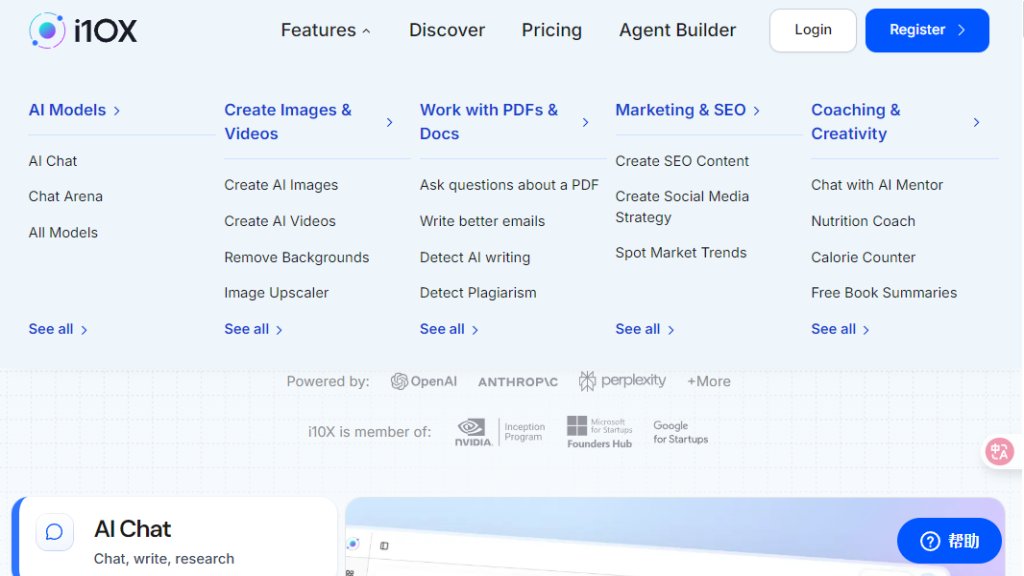This screenshot has width=1024, height=576.
Task: Click See all under Marketing & SEO
Action: (x=644, y=329)
